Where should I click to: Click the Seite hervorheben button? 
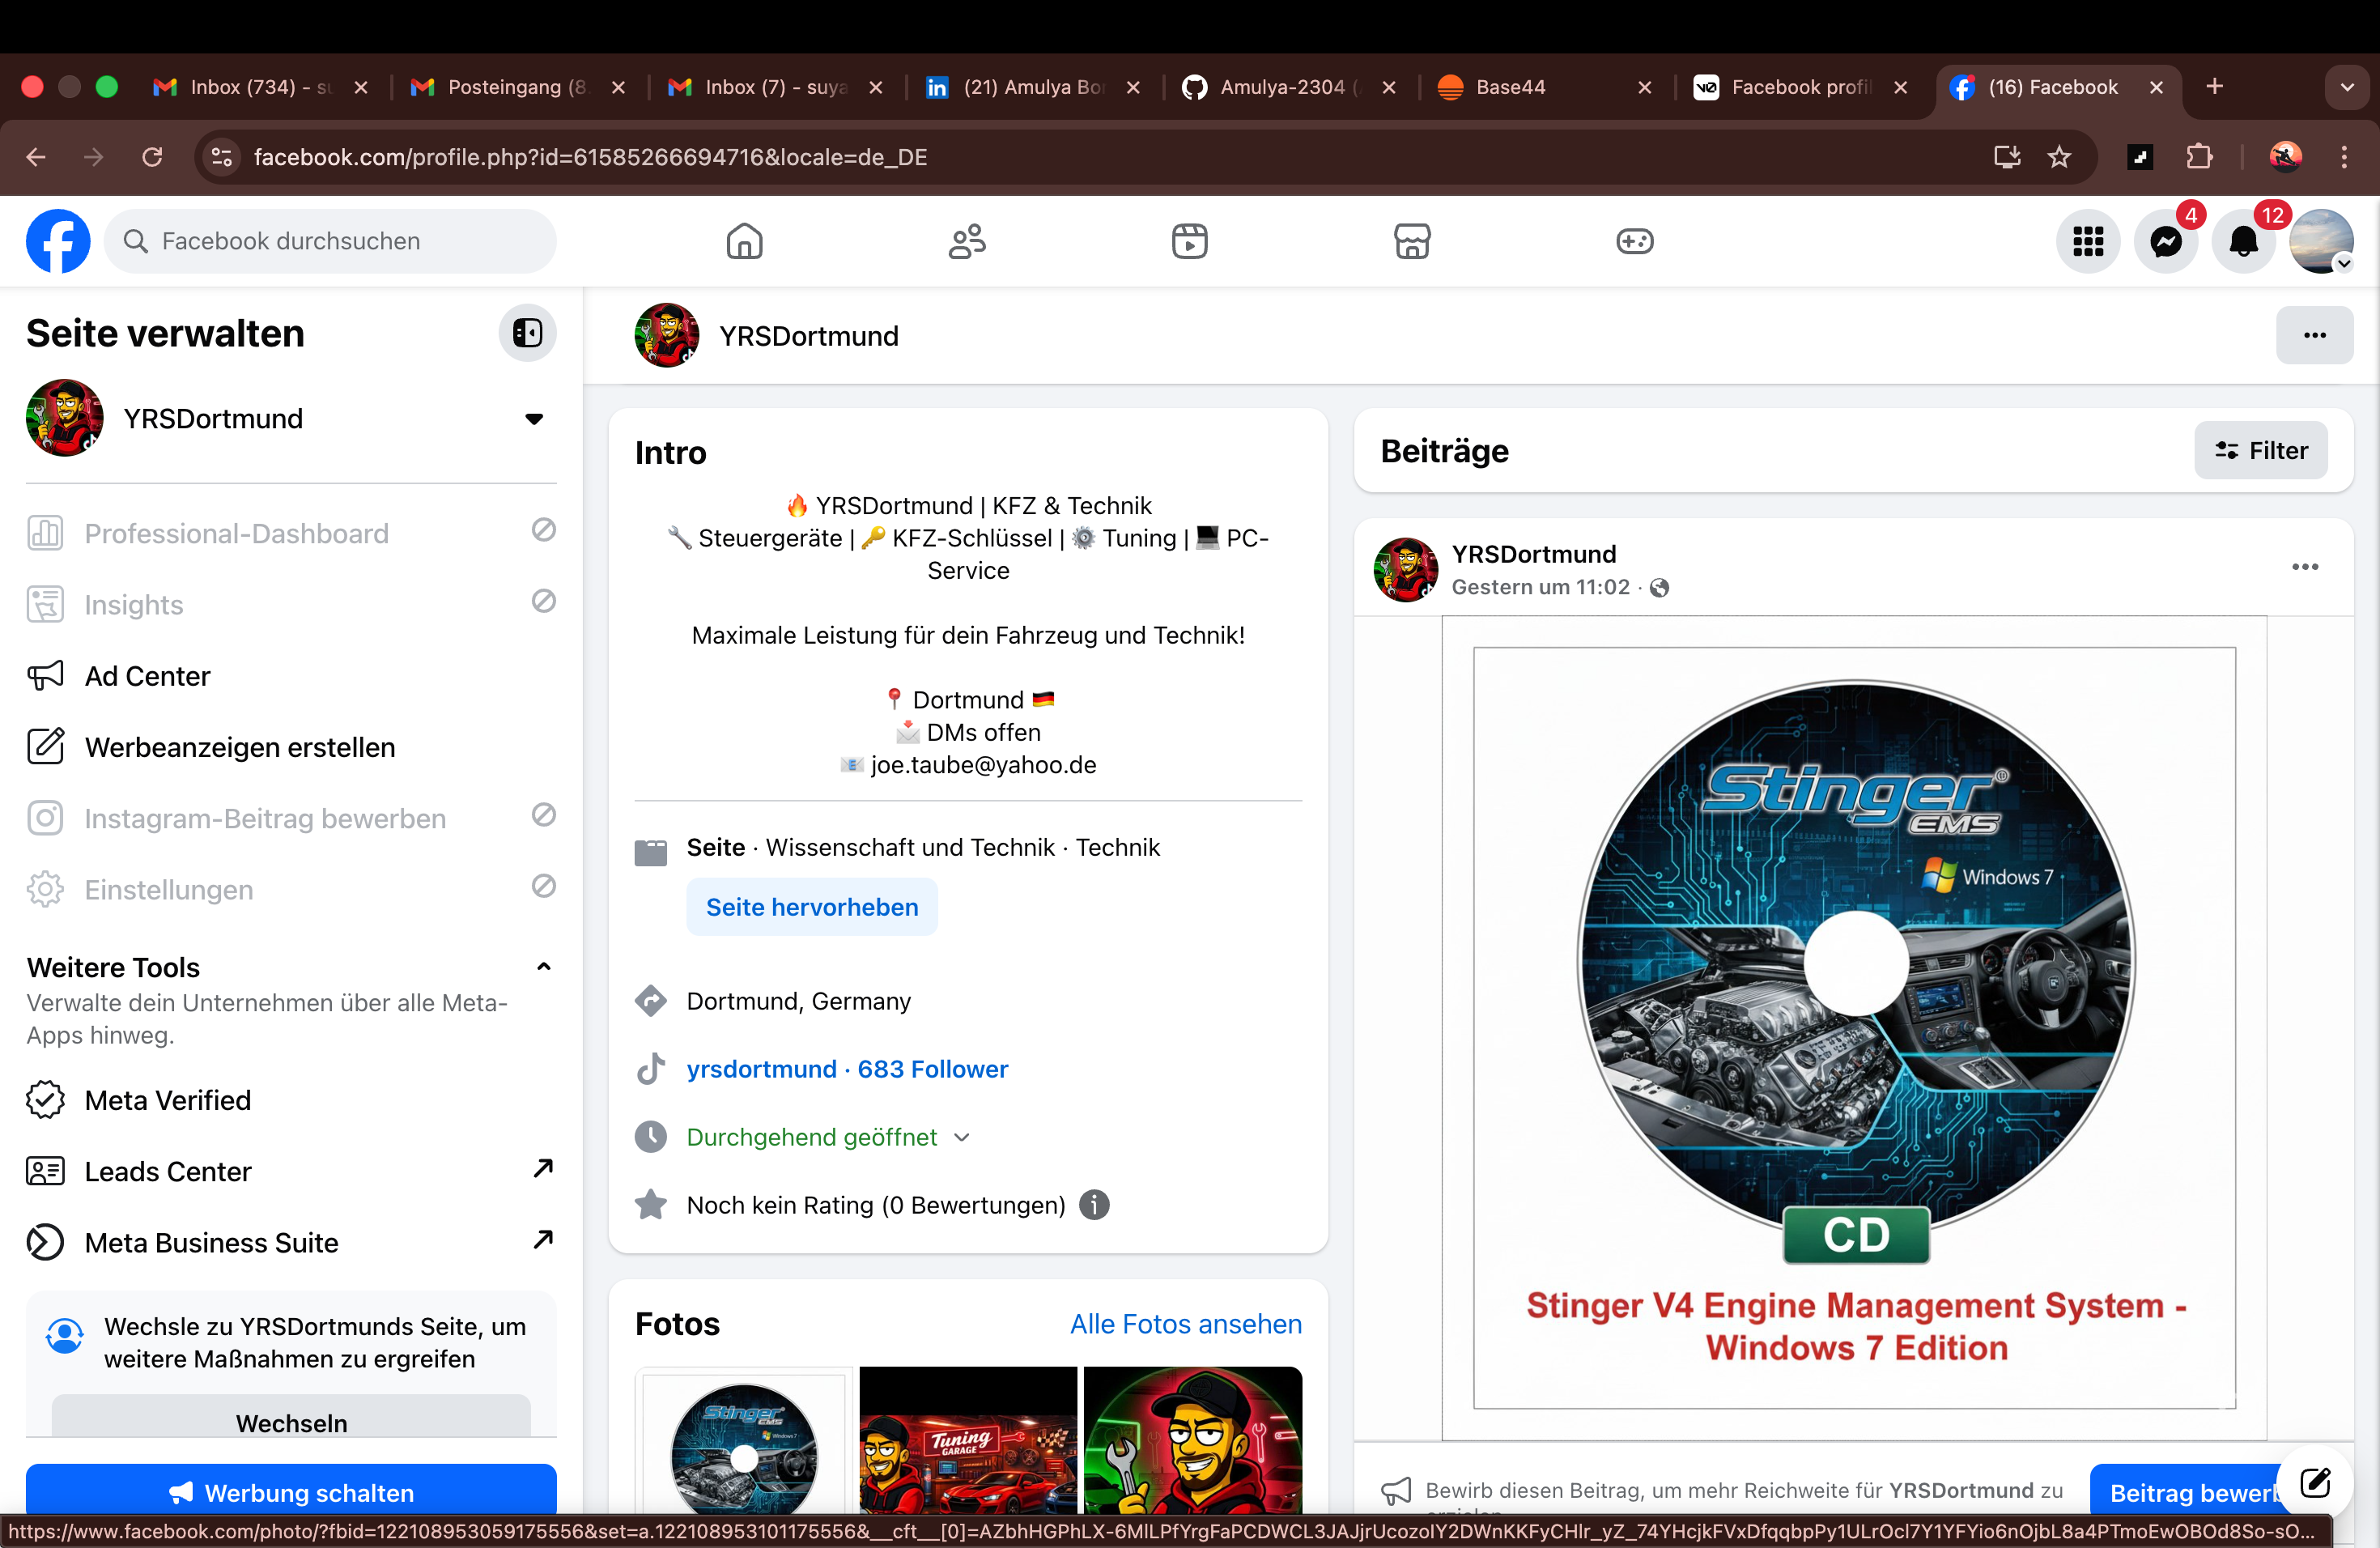pyautogui.click(x=811, y=907)
